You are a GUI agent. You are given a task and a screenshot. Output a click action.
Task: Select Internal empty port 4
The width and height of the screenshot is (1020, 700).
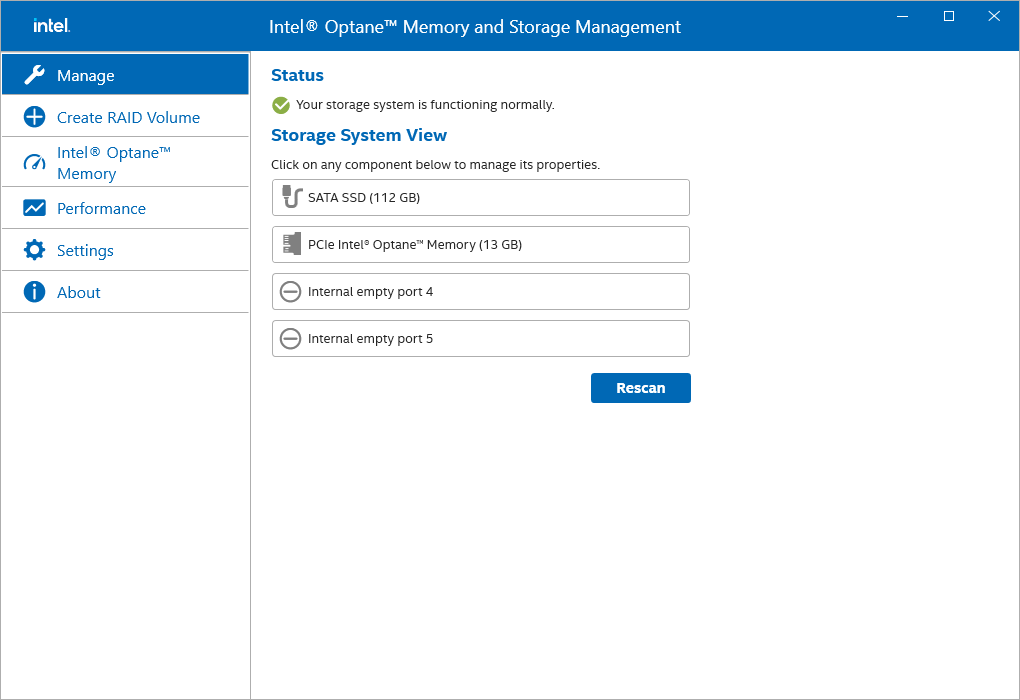click(x=481, y=291)
